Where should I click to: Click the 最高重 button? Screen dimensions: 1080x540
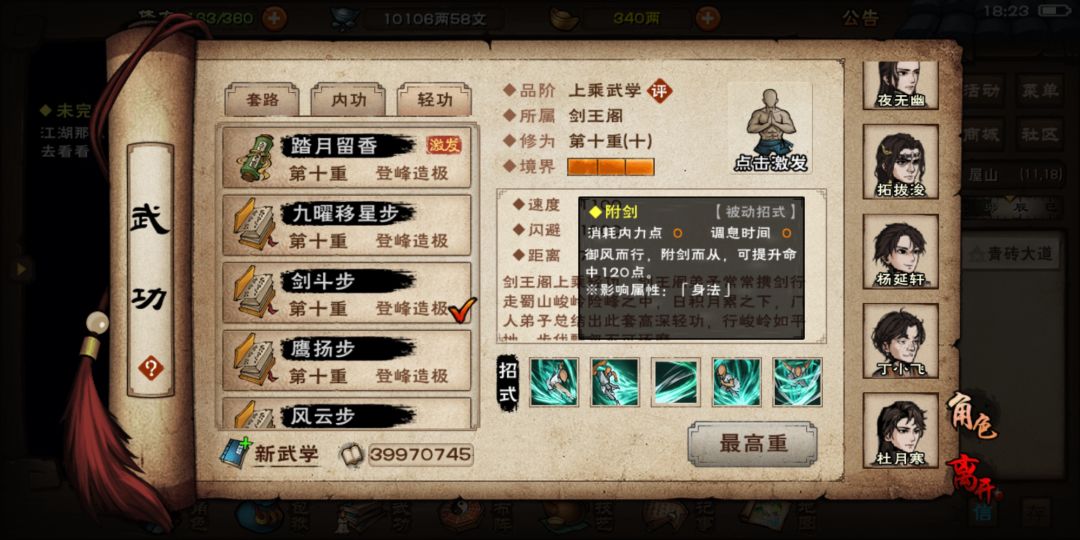tap(752, 444)
